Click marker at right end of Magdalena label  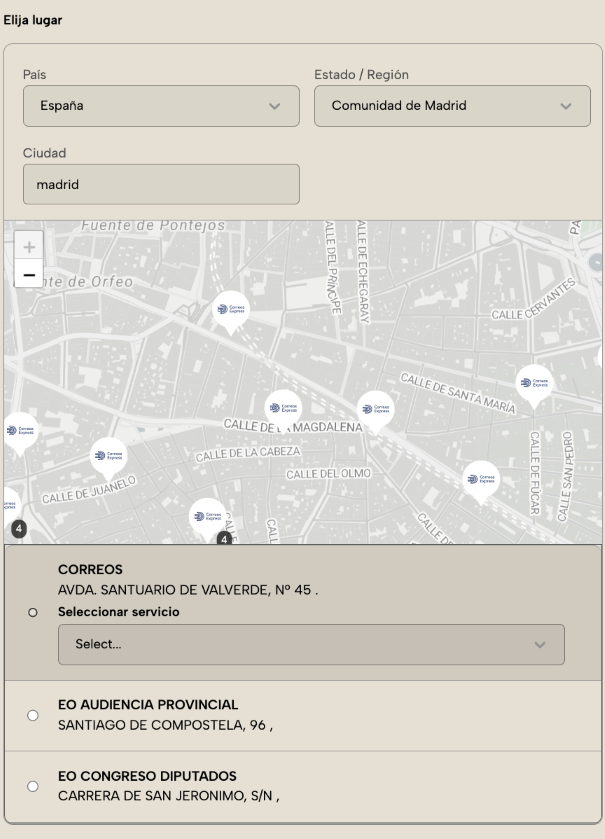point(375,408)
